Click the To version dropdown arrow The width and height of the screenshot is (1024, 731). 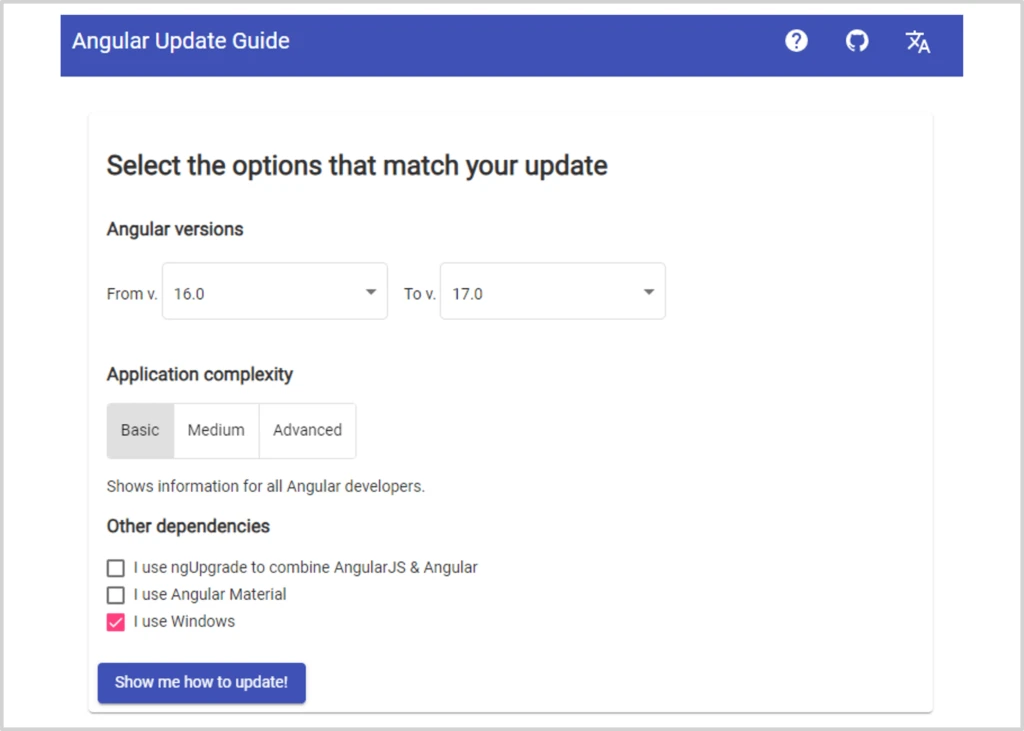click(x=649, y=292)
